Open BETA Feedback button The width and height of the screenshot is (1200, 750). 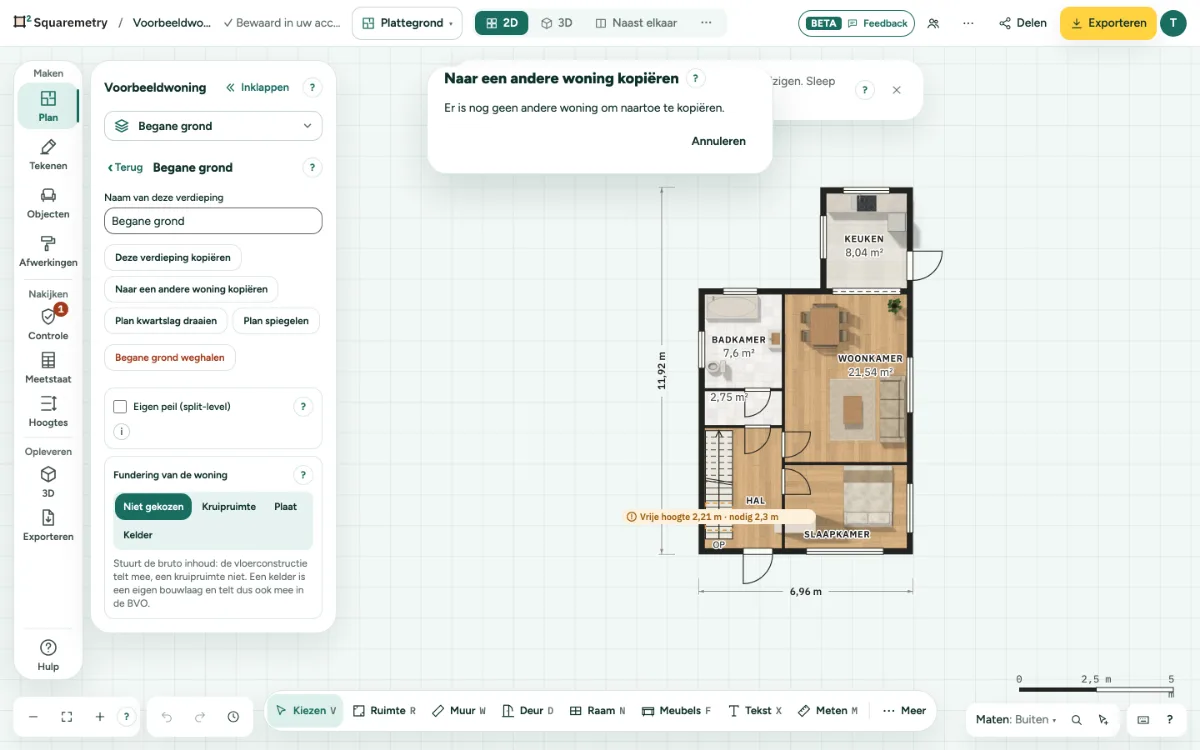856,23
